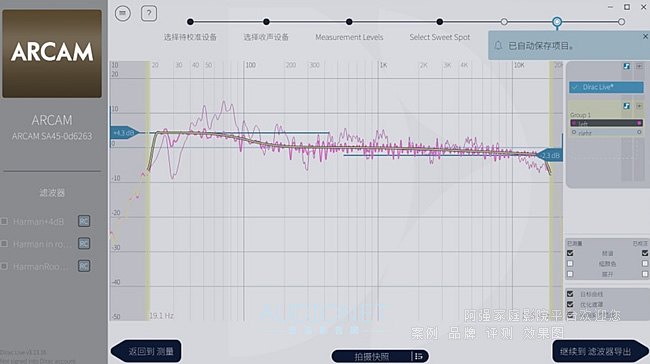Go to Measurement Levels step
Viewport: 650px width, 364px height.
point(349,37)
